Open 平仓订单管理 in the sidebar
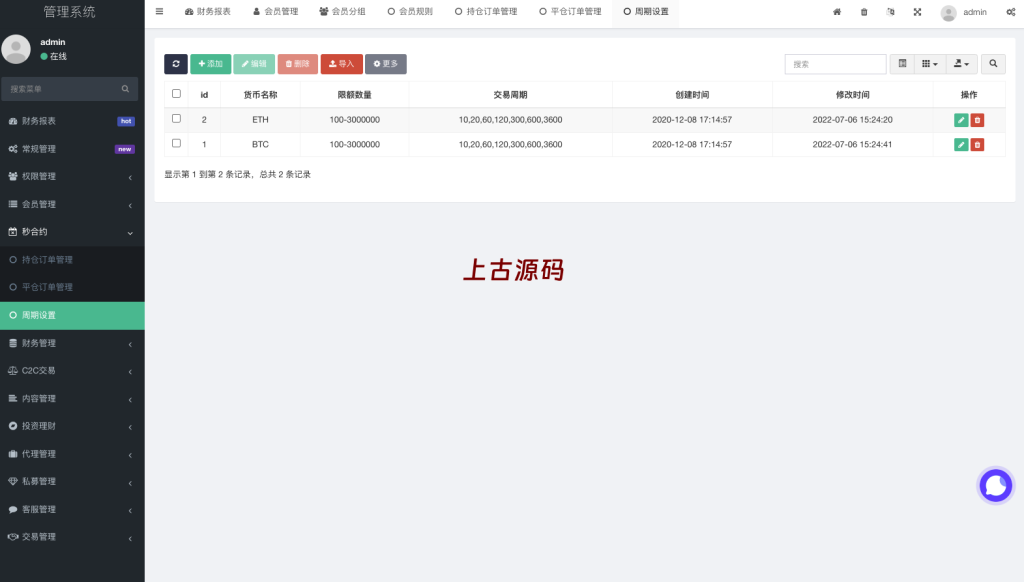Viewport: 1024px width, 582px height. pyautogui.click(x=72, y=287)
